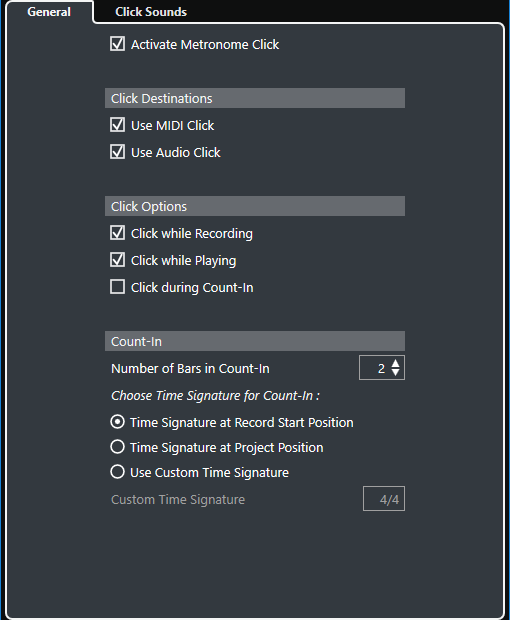The image size is (510, 620).
Task: Uncheck the Use MIDI Click option
Action: (x=117, y=125)
